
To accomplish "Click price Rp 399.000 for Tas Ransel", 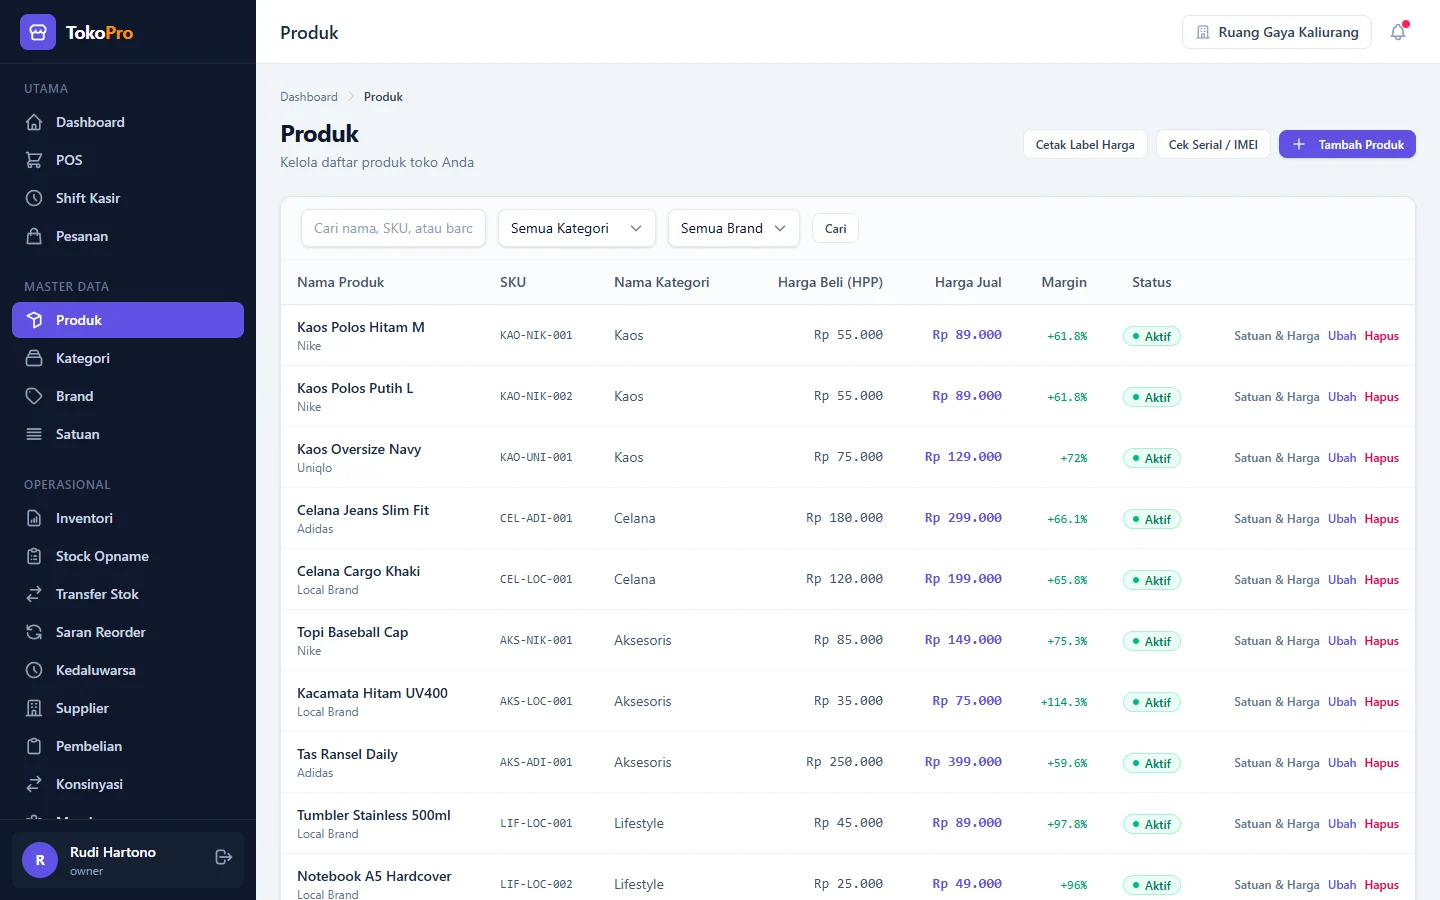I will [963, 762].
